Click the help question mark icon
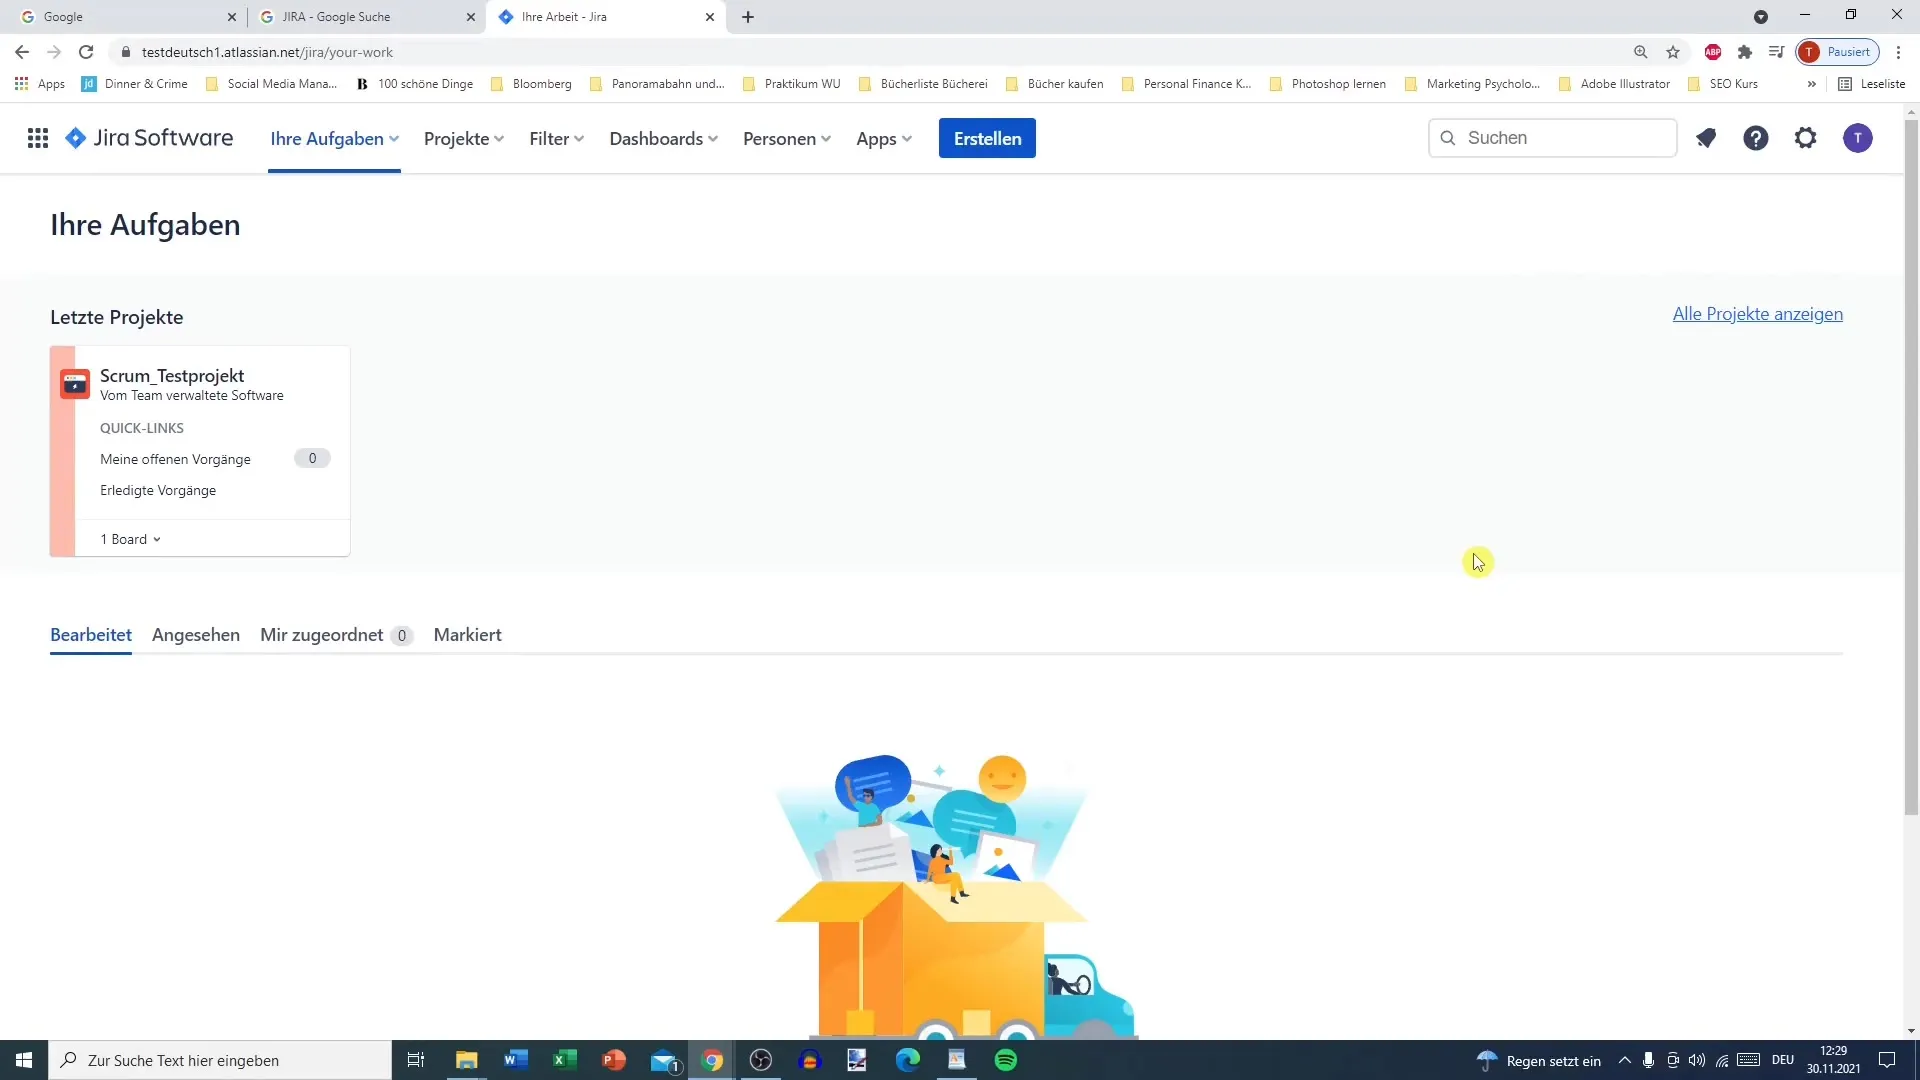 coord(1756,138)
